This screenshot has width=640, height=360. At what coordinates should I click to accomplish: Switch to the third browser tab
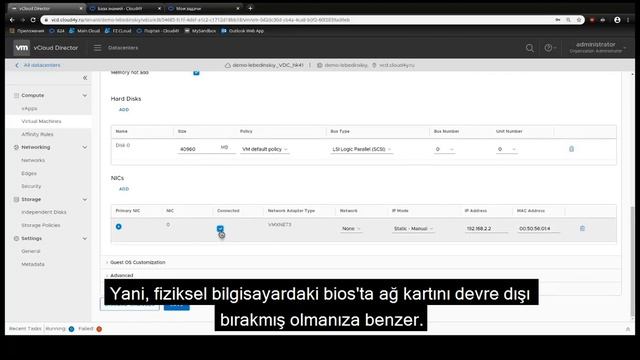click(203, 8)
